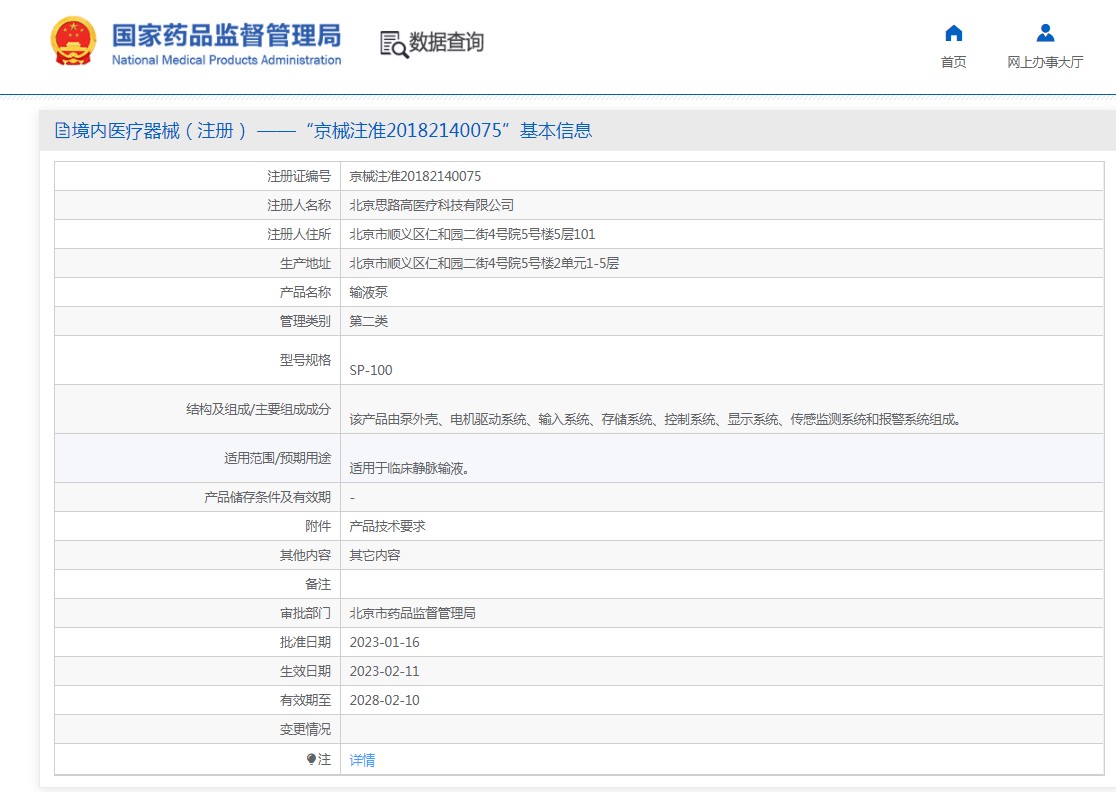This screenshot has height=792, width=1116.
Task: Click the 适用范围/预期用途 label
Action: click(x=278, y=458)
